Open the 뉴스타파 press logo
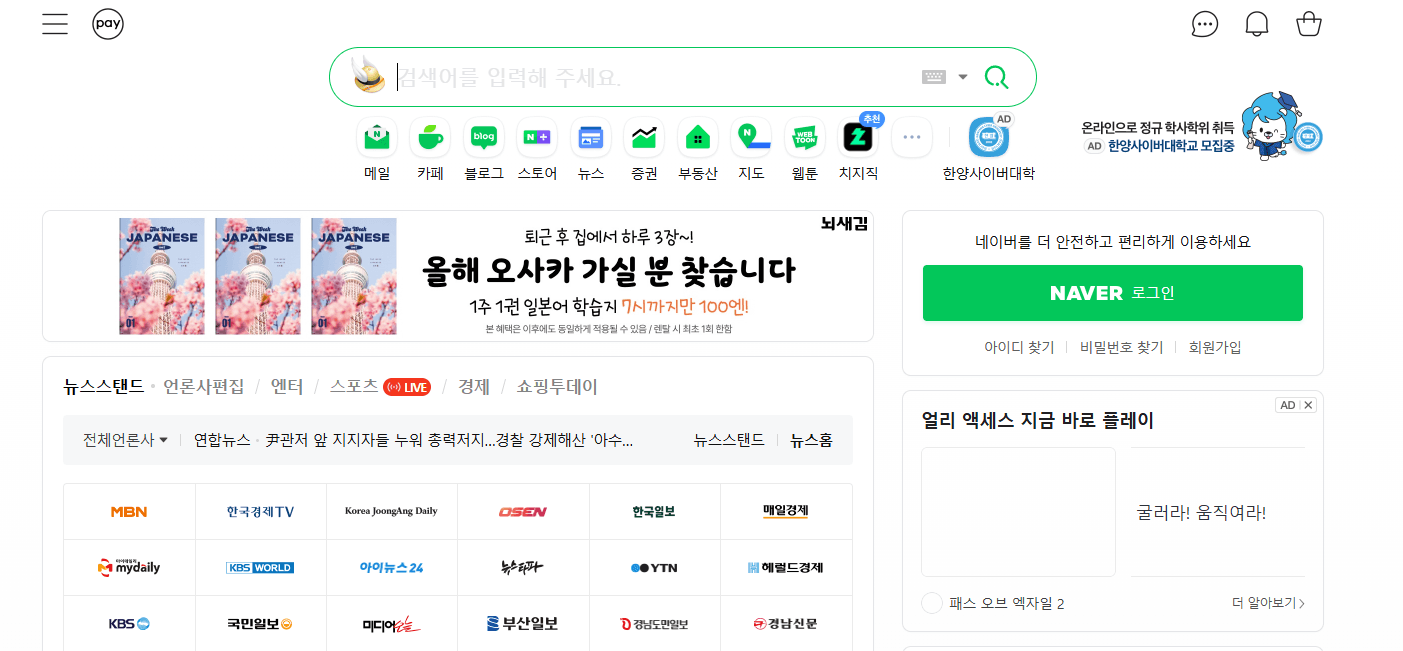Image resolution: width=1403 pixels, height=651 pixels. tap(523, 568)
